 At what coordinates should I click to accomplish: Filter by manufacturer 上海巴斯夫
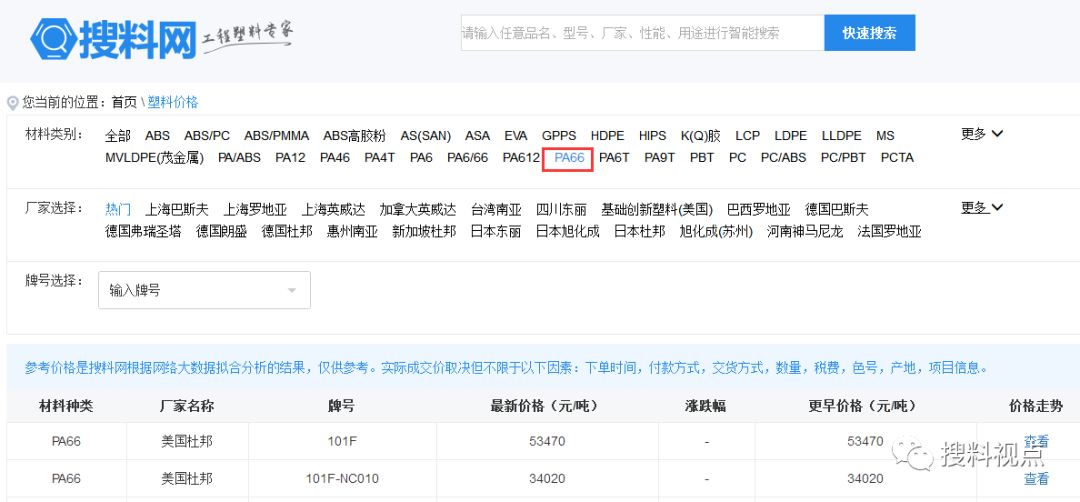coord(176,209)
